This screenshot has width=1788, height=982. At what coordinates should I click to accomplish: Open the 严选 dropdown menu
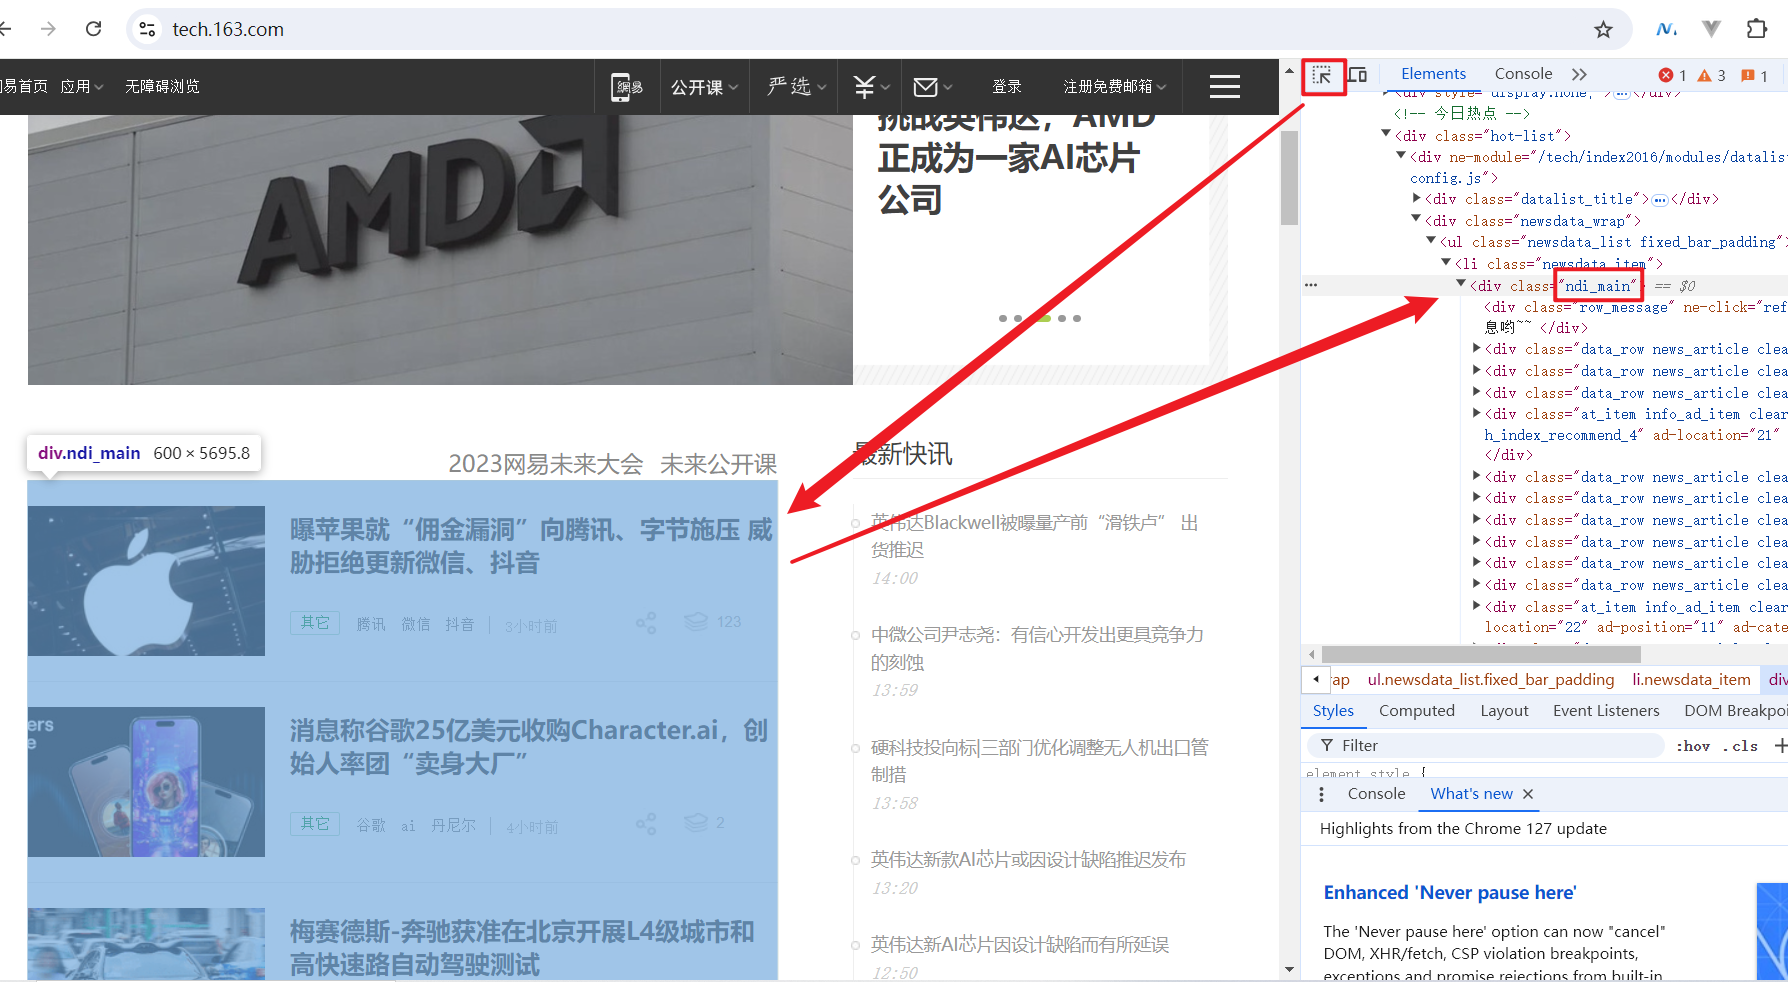point(797,87)
